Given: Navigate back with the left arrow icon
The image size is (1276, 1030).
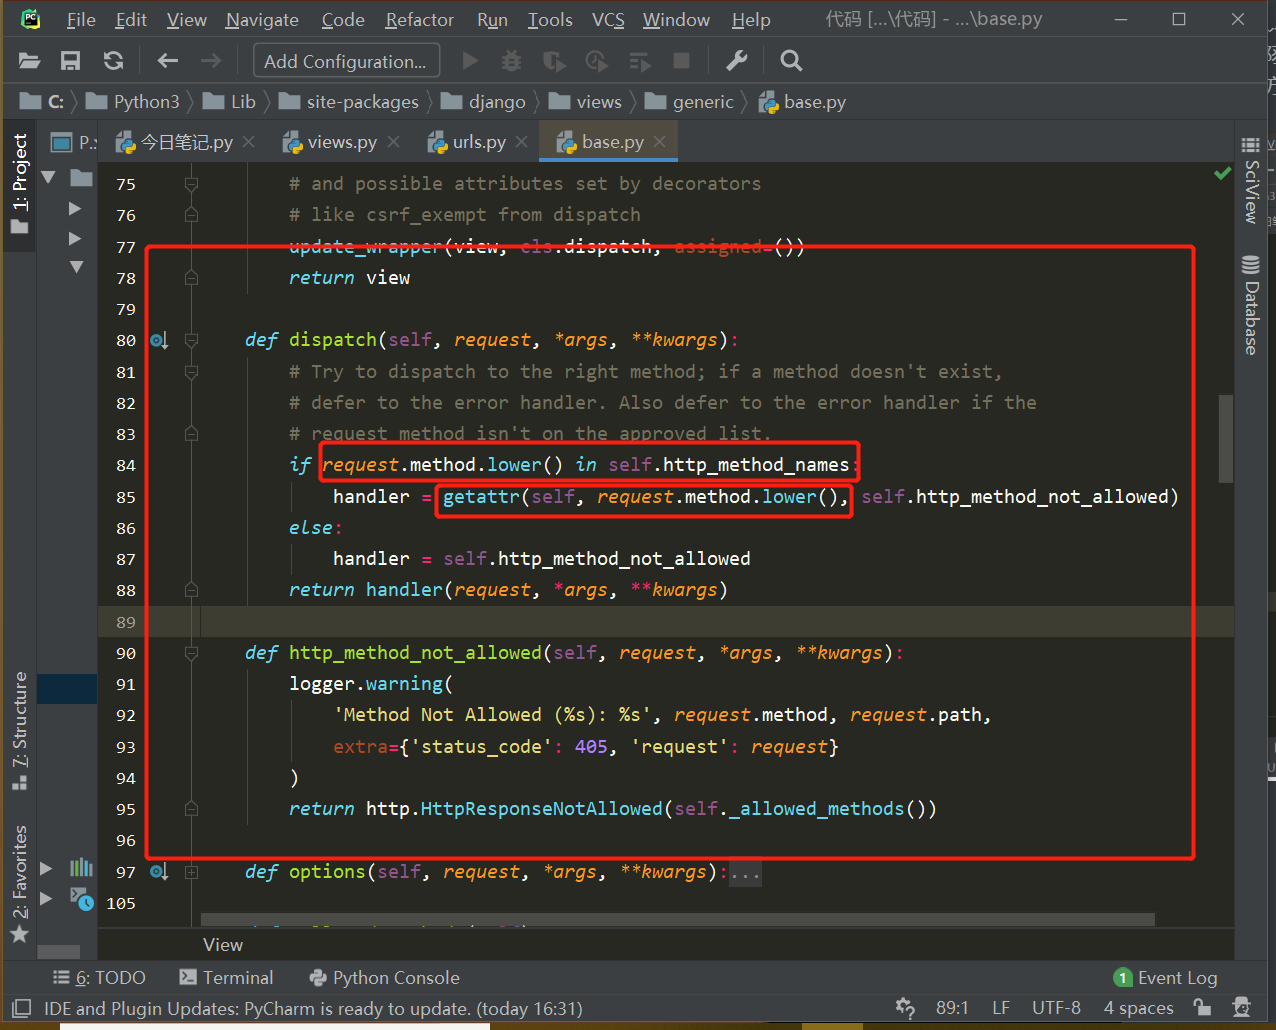Looking at the screenshot, I should (x=168, y=61).
